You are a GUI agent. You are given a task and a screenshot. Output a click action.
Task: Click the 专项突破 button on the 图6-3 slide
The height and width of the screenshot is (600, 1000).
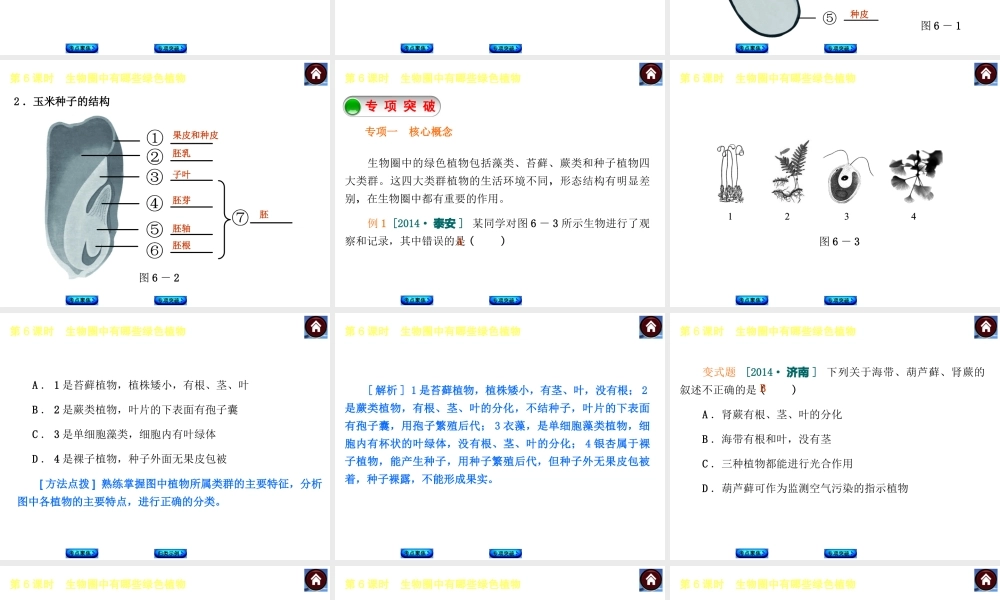[x=840, y=300]
